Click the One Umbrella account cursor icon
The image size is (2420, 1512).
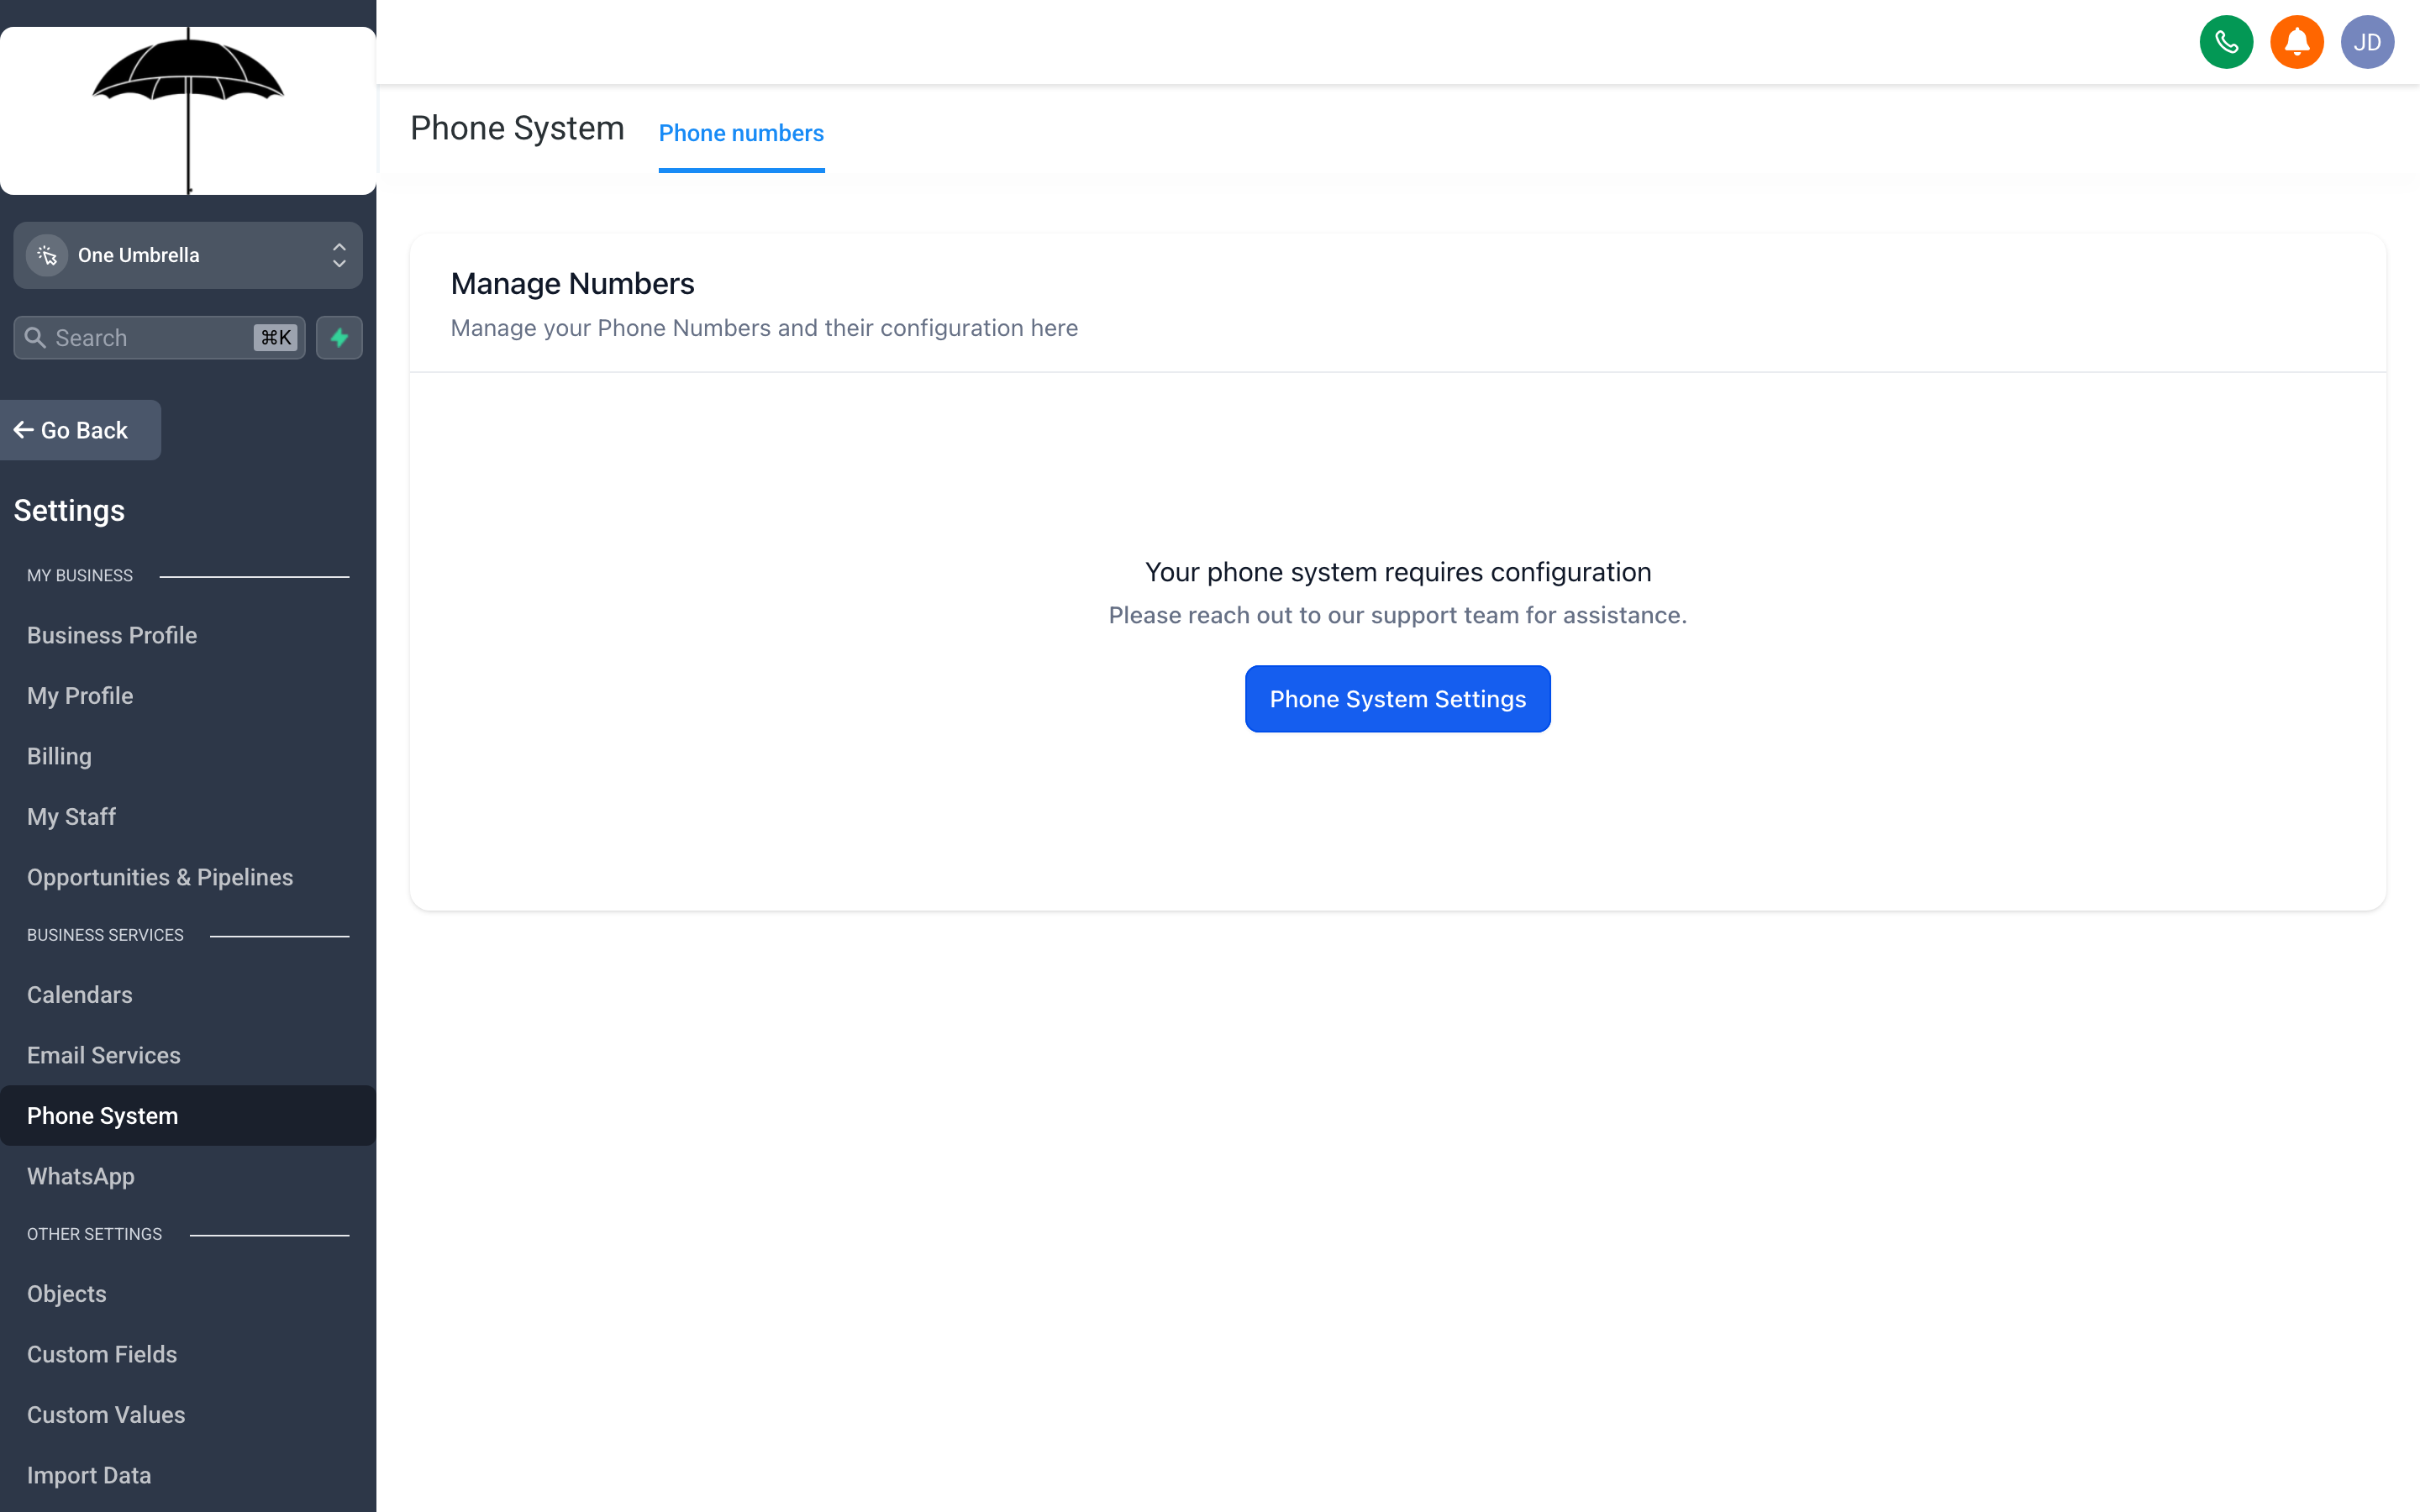pos(47,255)
